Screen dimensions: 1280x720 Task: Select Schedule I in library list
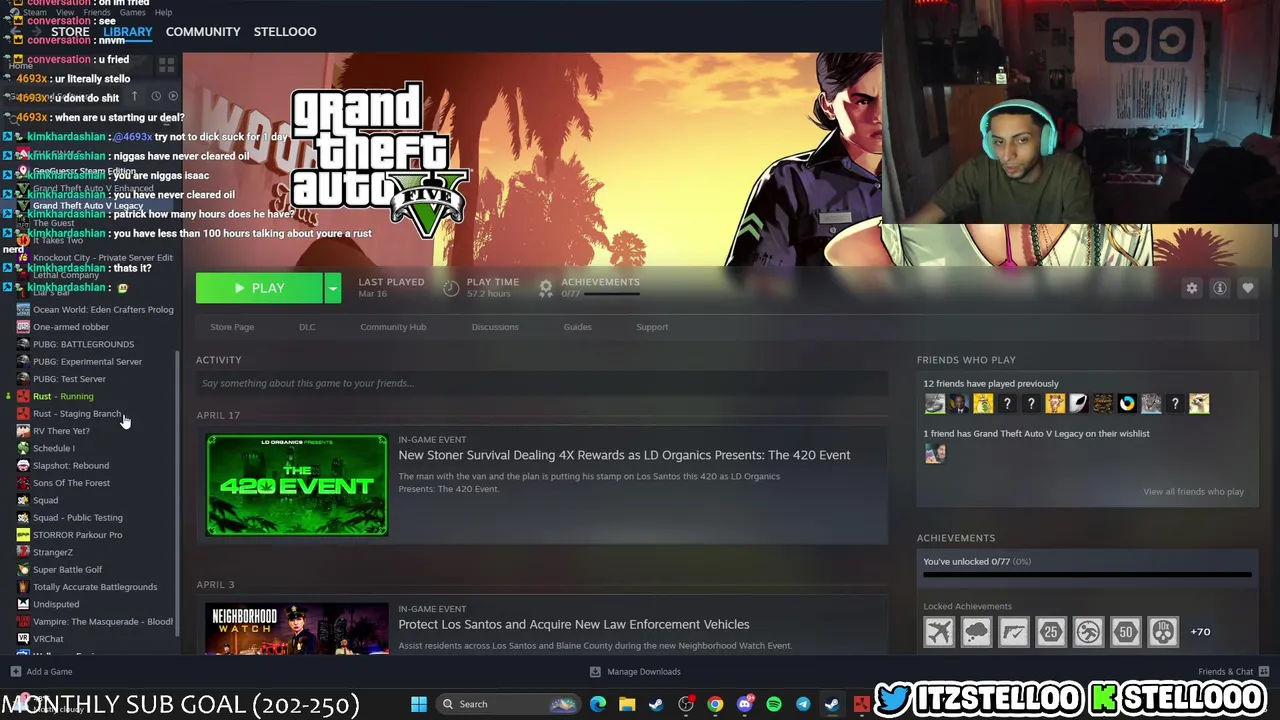(53, 449)
